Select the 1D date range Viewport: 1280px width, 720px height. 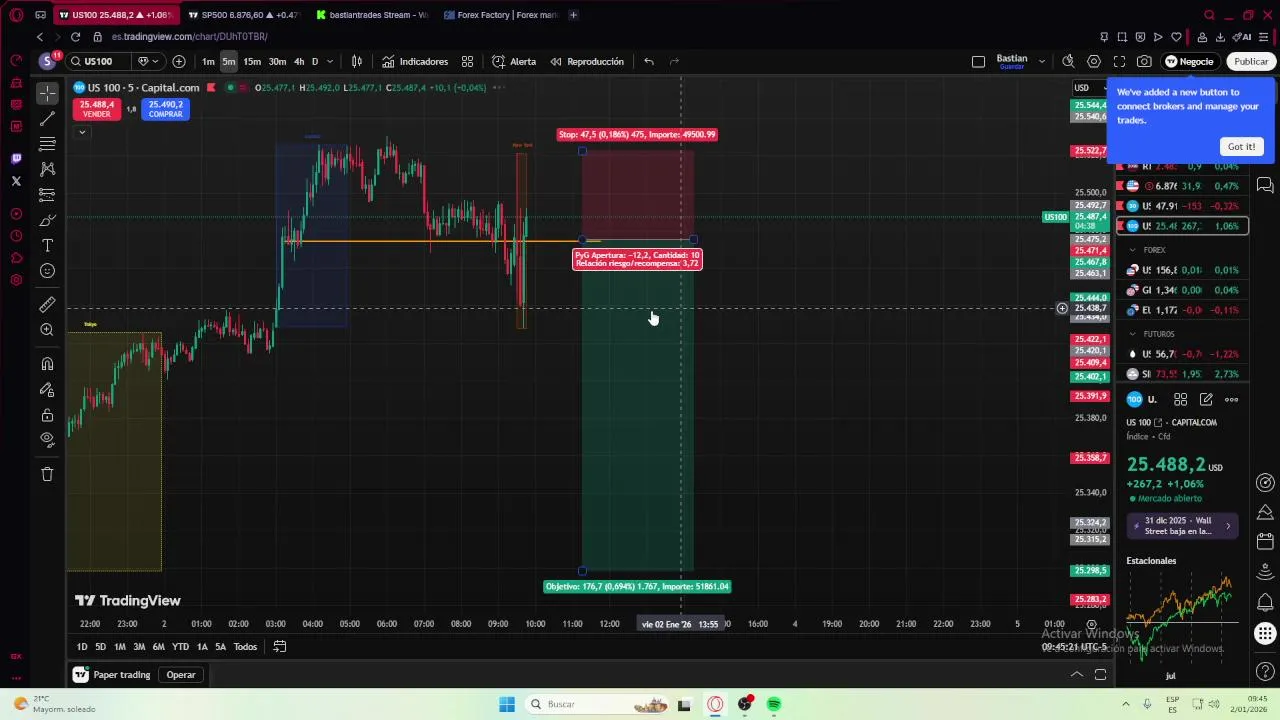click(81, 647)
